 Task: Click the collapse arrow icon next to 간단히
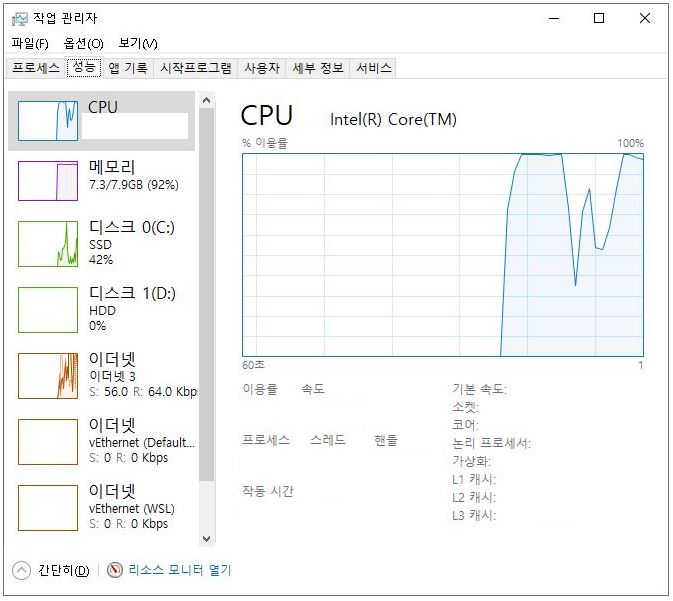click(21, 571)
